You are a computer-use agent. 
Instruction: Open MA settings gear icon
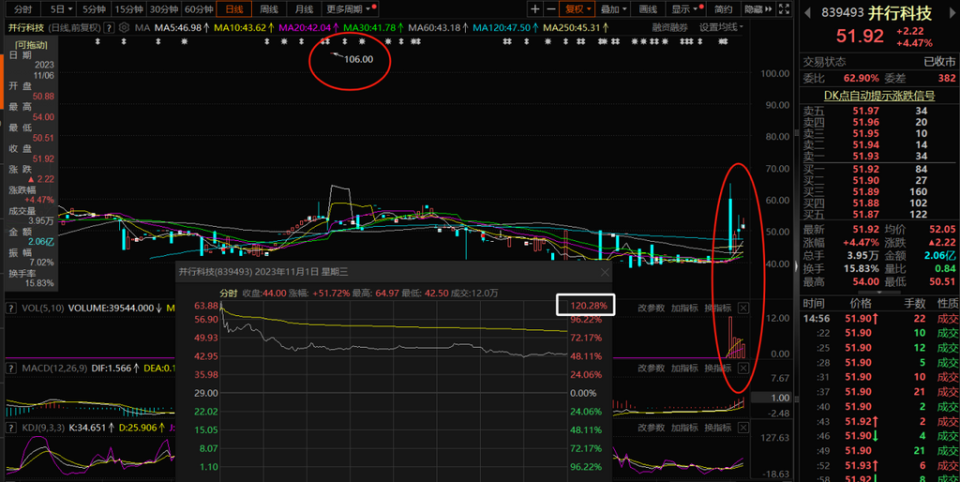124,28
